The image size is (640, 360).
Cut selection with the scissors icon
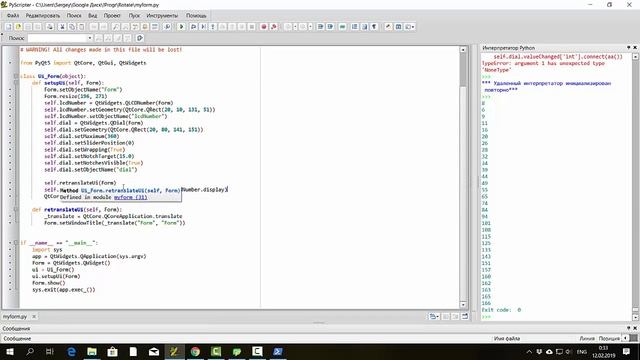pyautogui.click(x=62, y=27)
